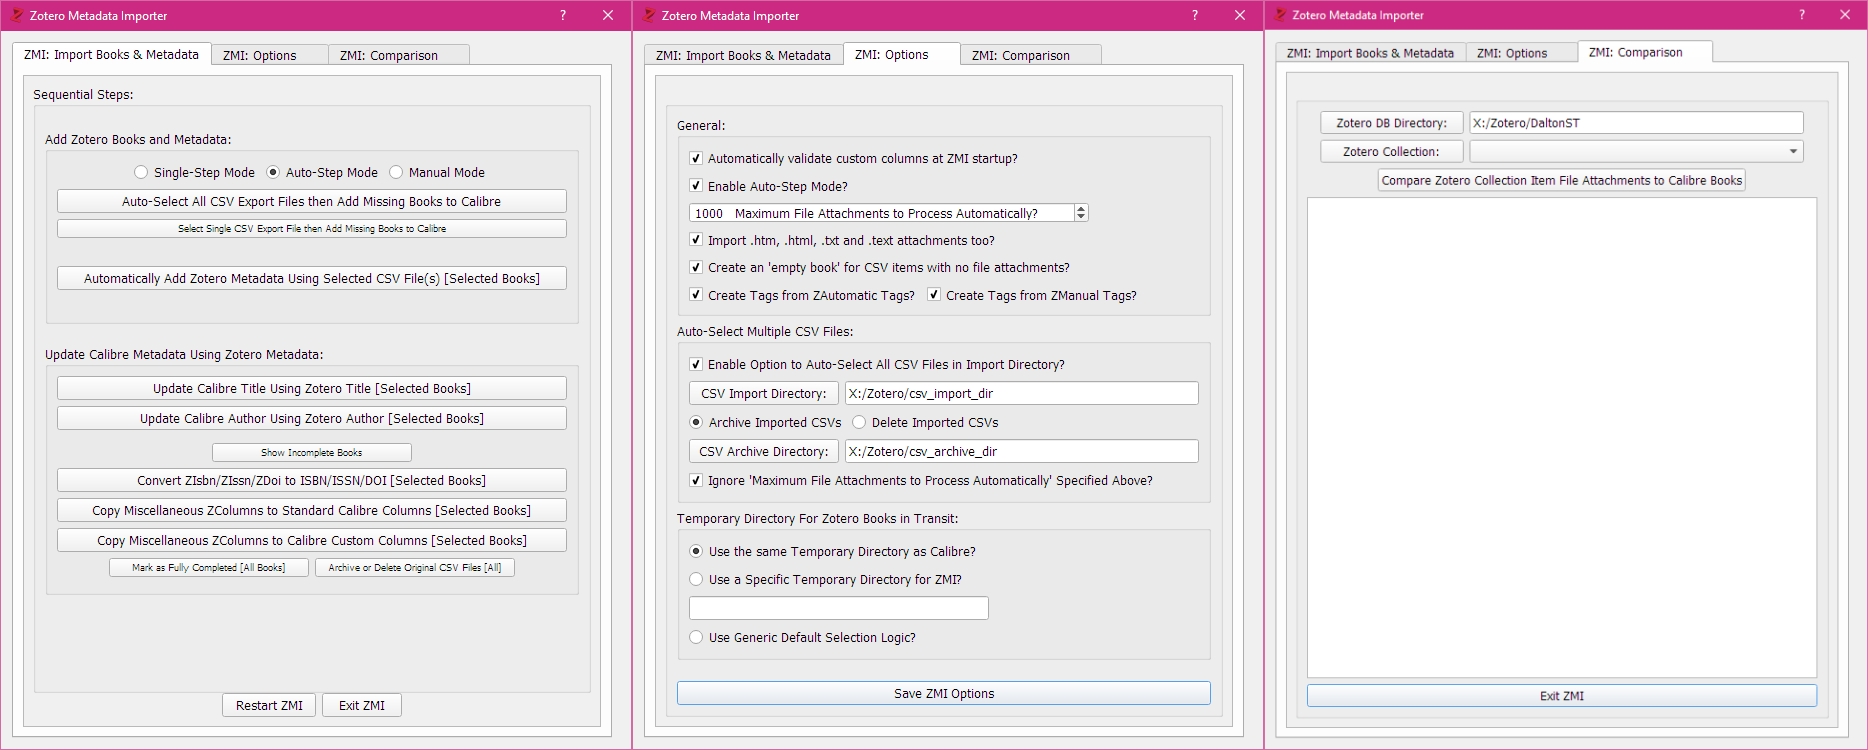Click the Zotero app icon in right window title bar
The height and width of the screenshot is (750, 1868).
[x=1280, y=15]
